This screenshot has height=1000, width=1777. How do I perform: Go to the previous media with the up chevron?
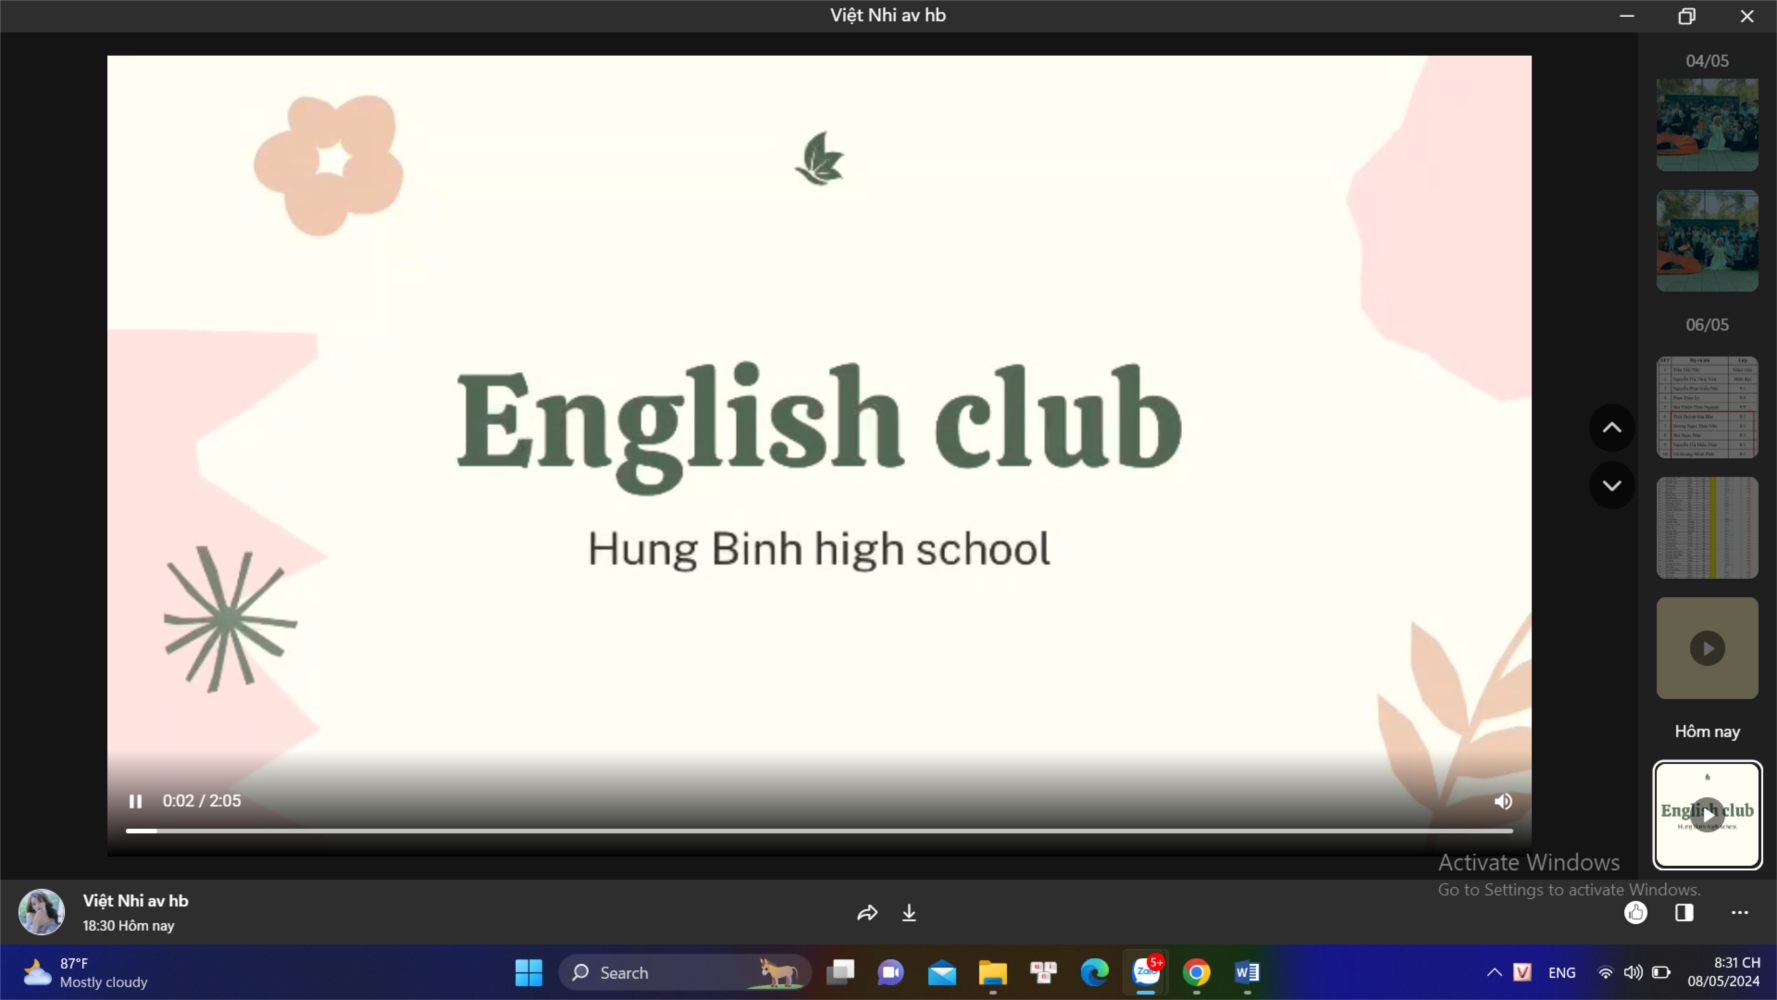[x=1612, y=428]
